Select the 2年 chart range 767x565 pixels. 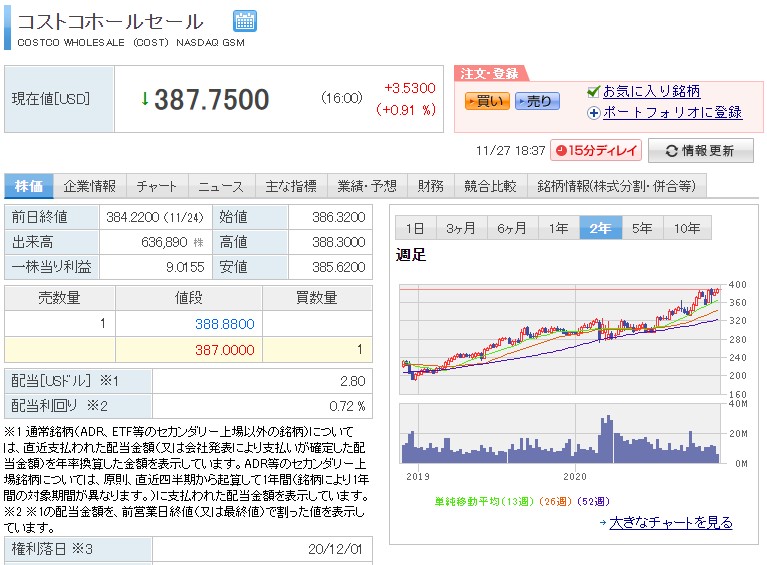(x=601, y=228)
